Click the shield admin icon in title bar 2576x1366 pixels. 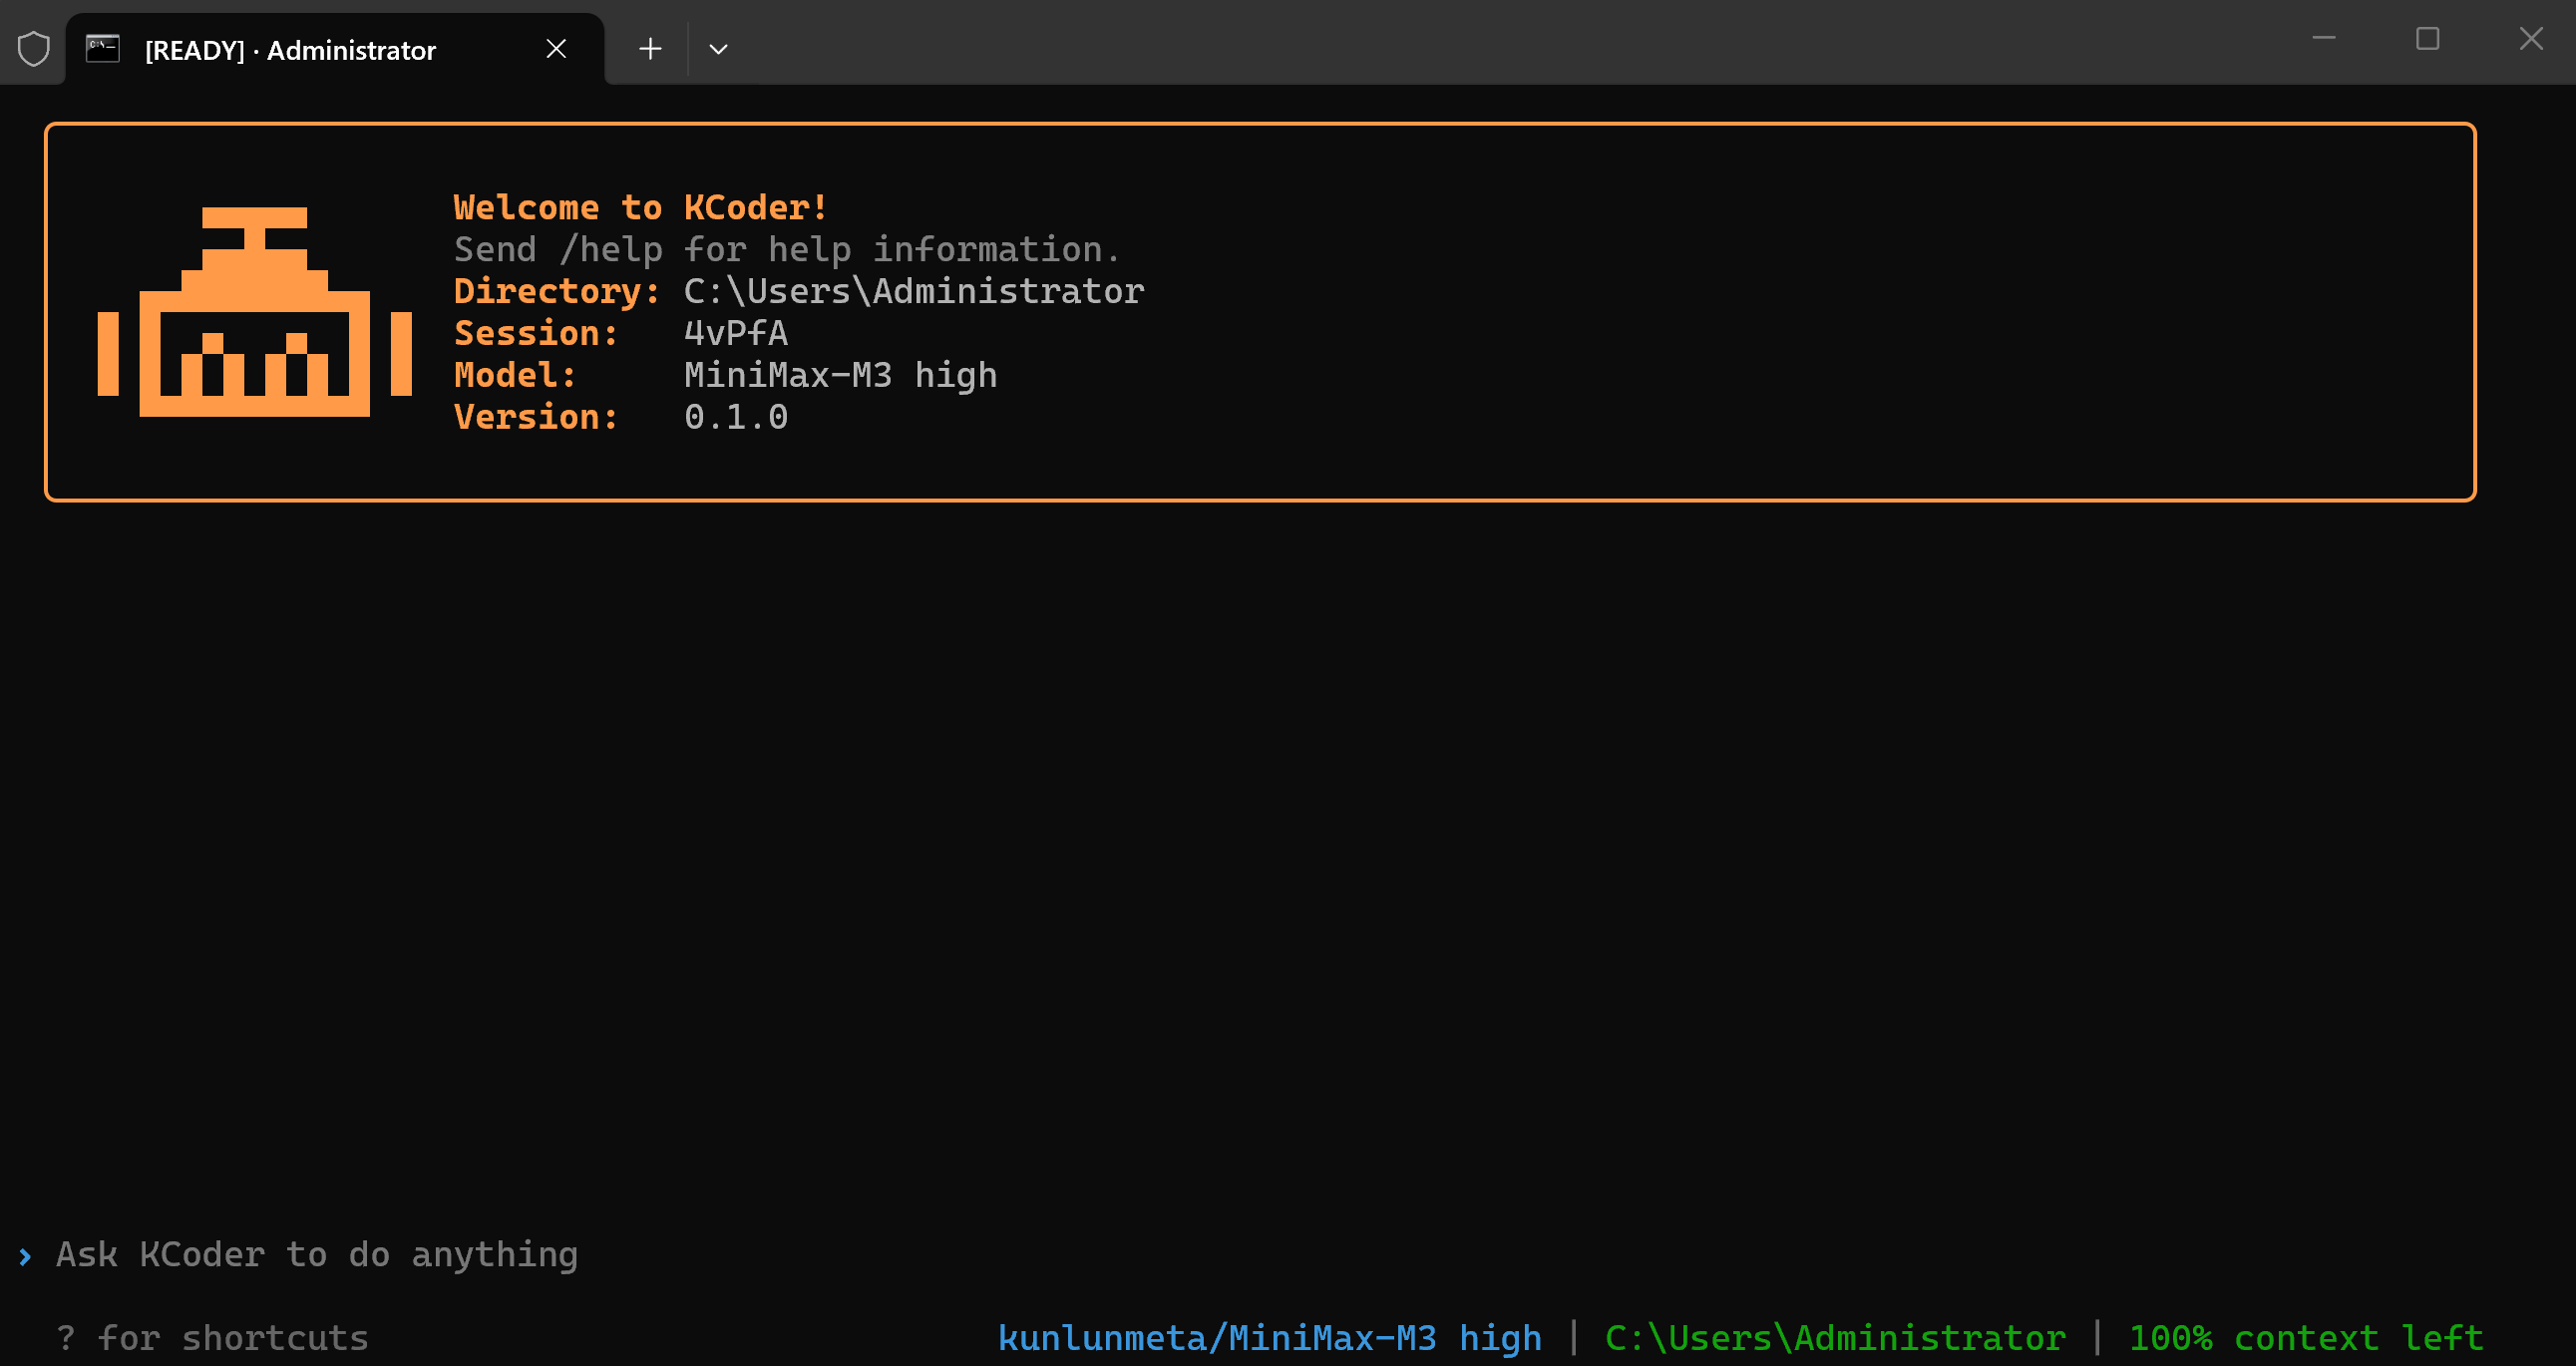tap(34, 49)
